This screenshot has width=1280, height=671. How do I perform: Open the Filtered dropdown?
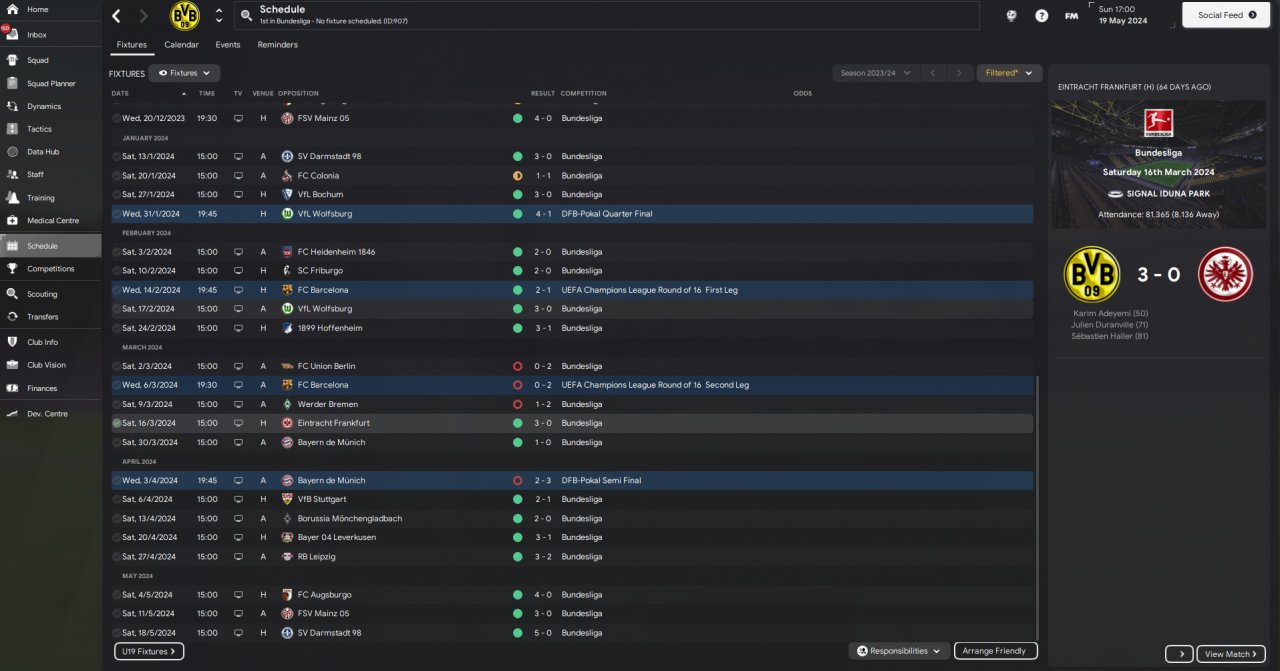pyautogui.click(x=1009, y=73)
